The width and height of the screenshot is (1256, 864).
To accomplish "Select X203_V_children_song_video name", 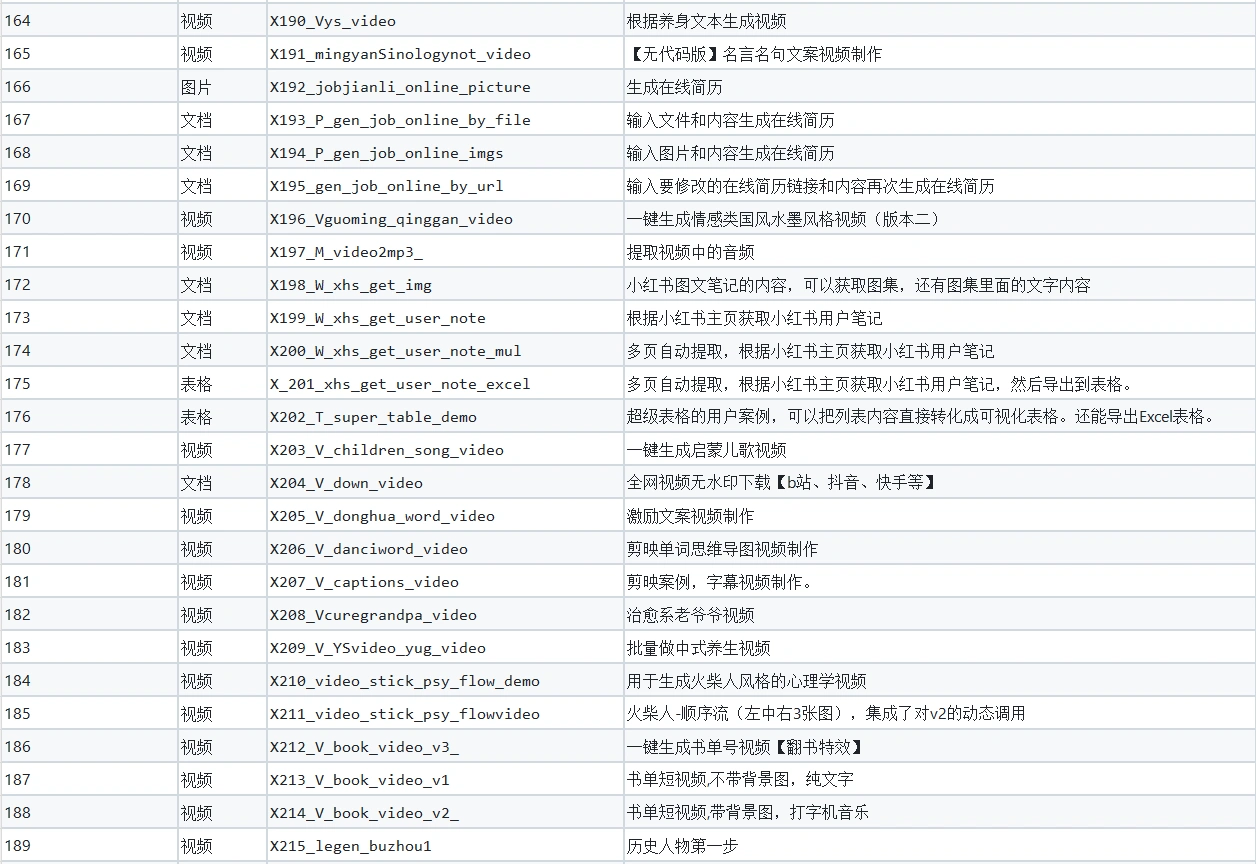I will tap(386, 450).
